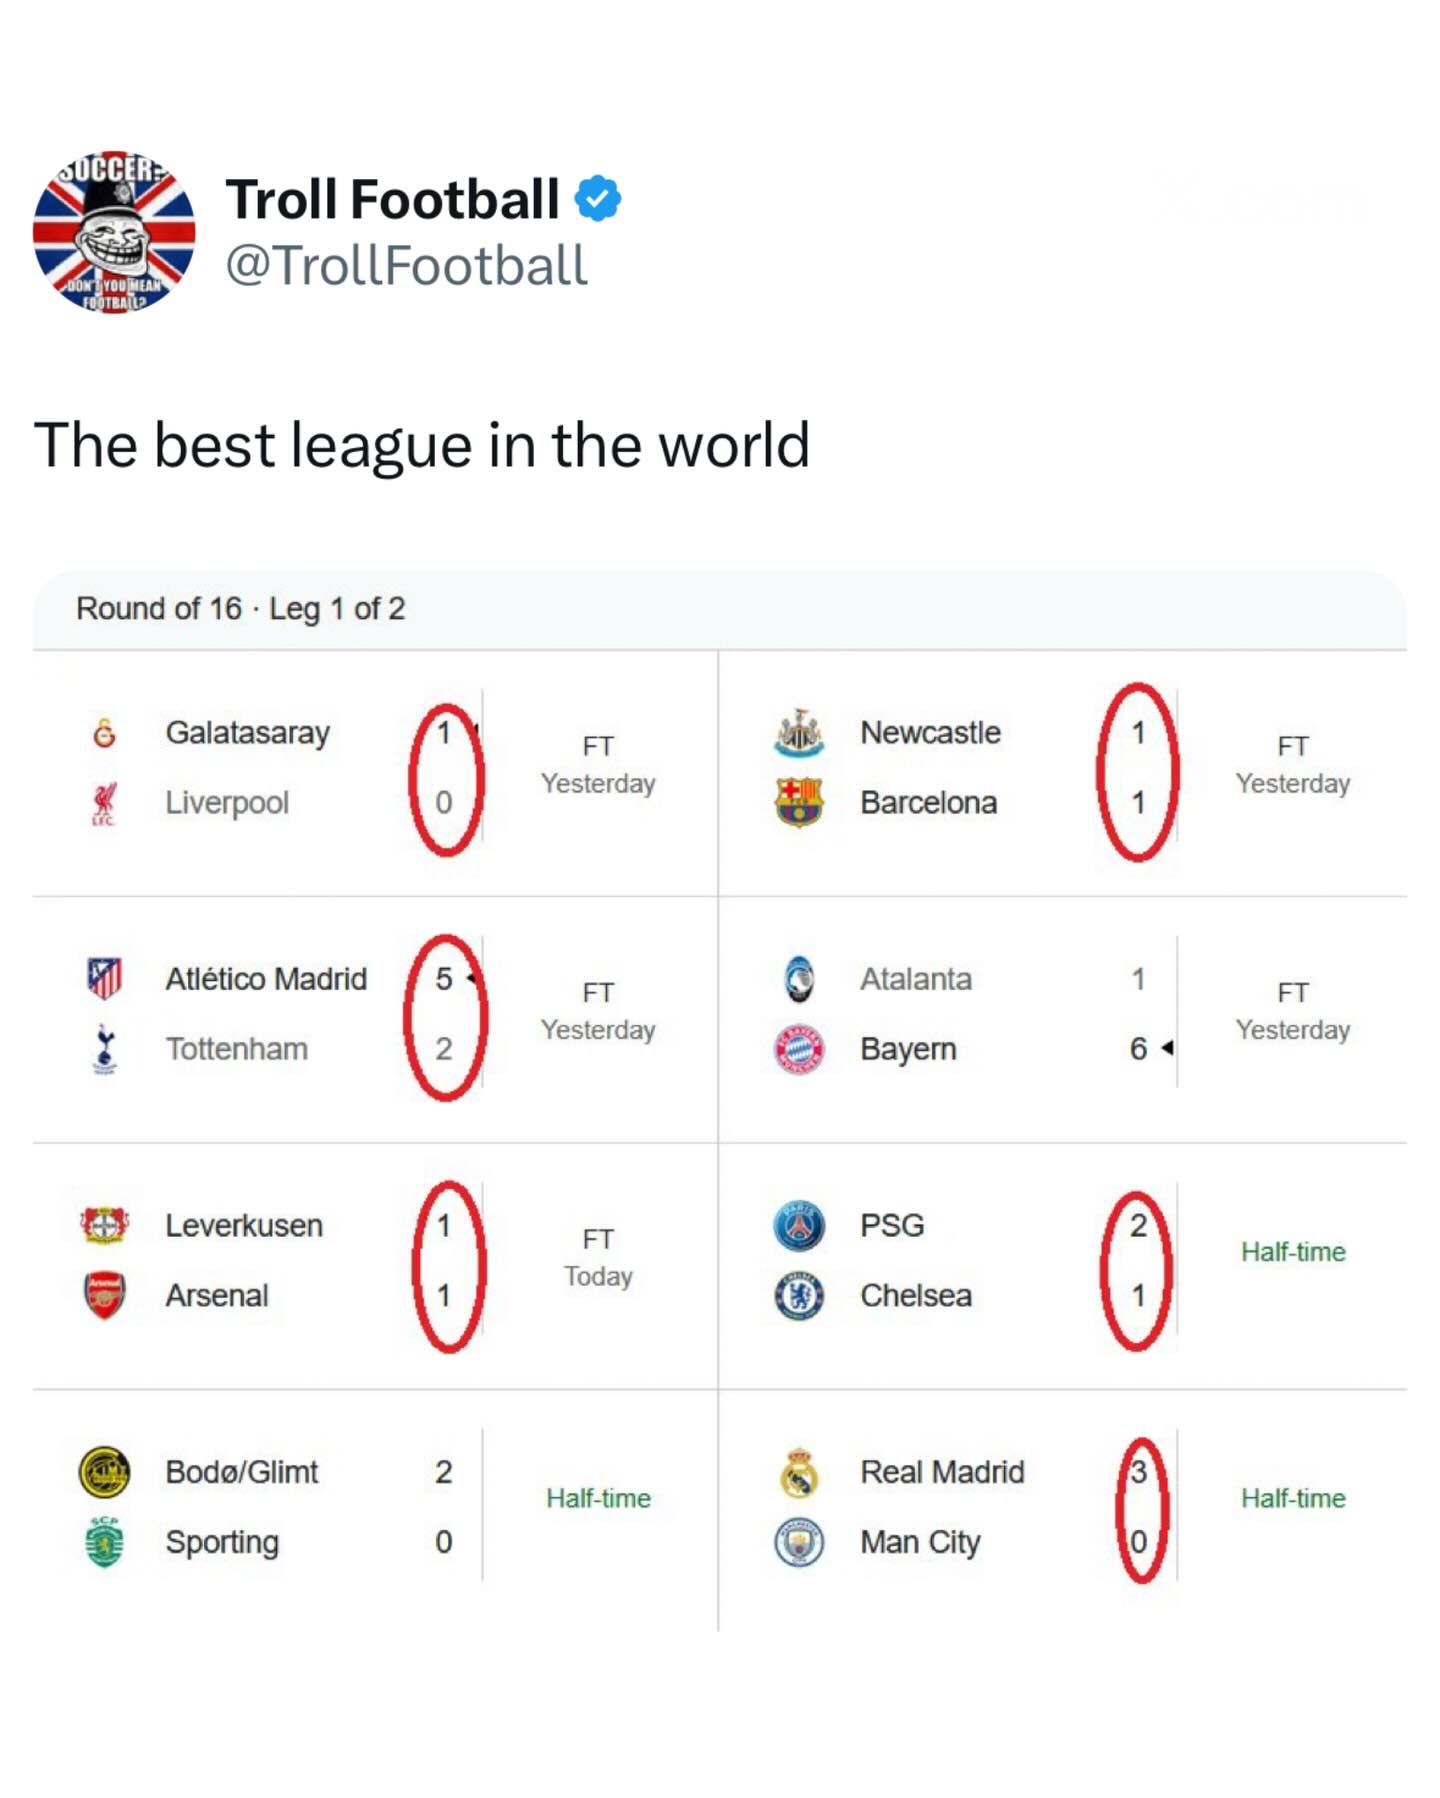Click Atalanta's score of 1
1440x1798 pixels.
[x=1138, y=979]
